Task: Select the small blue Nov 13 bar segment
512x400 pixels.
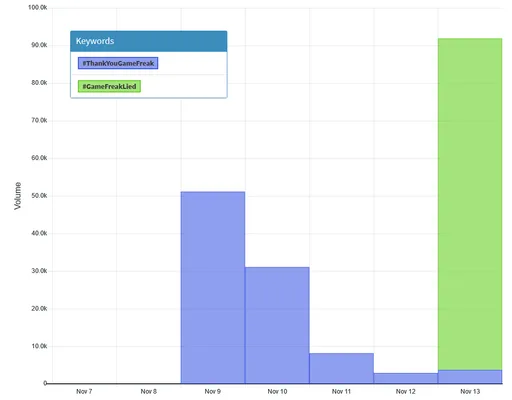Action: [470, 377]
